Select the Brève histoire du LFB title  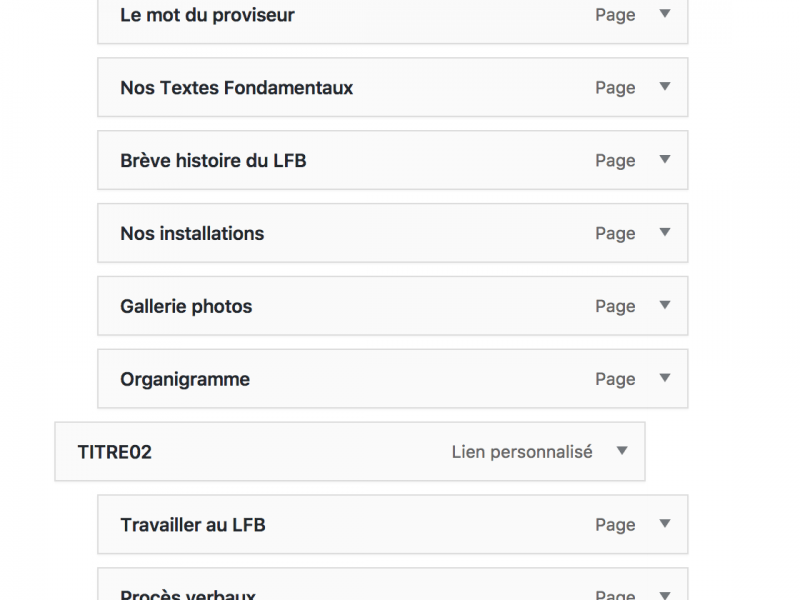tap(213, 161)
